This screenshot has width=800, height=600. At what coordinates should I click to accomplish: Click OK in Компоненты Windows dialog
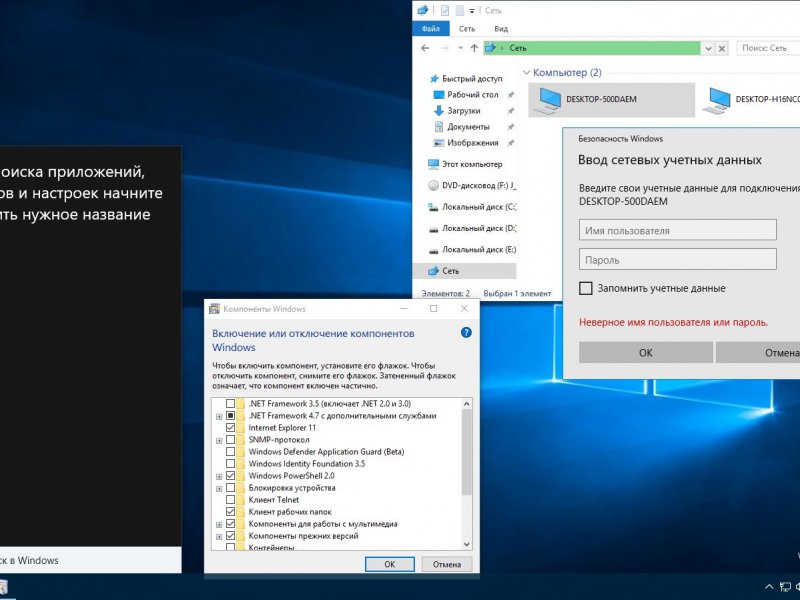click(x=390, y=564)
